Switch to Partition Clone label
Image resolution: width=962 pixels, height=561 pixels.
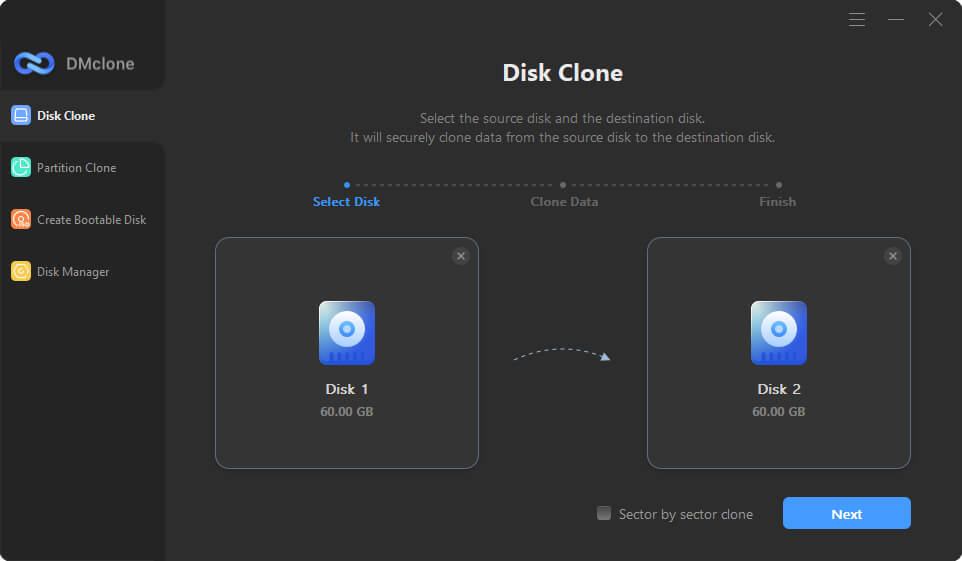pos(77,168)
